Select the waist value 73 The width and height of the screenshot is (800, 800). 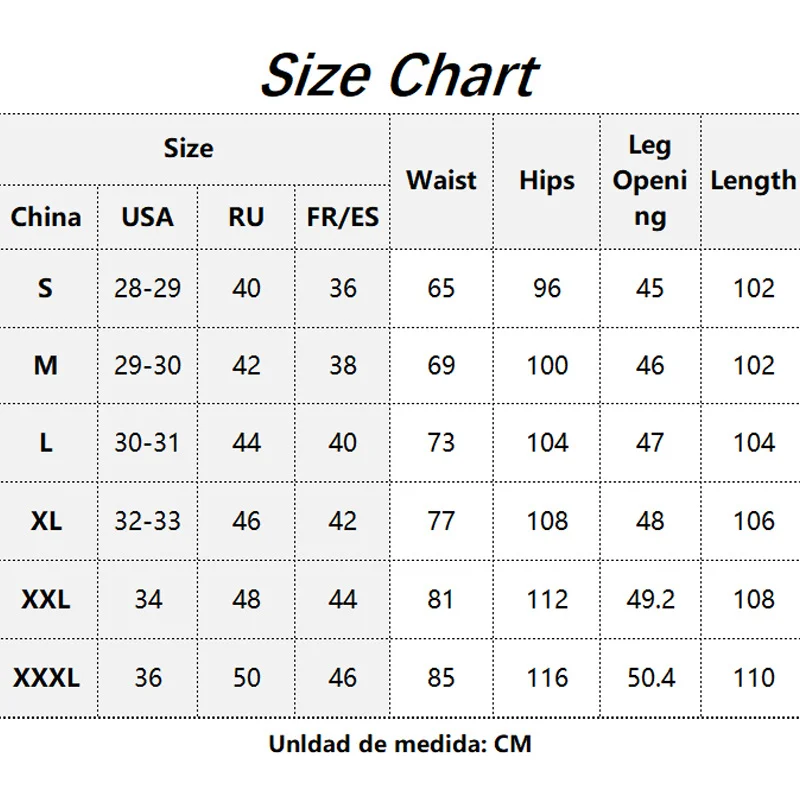click(441, 443)
